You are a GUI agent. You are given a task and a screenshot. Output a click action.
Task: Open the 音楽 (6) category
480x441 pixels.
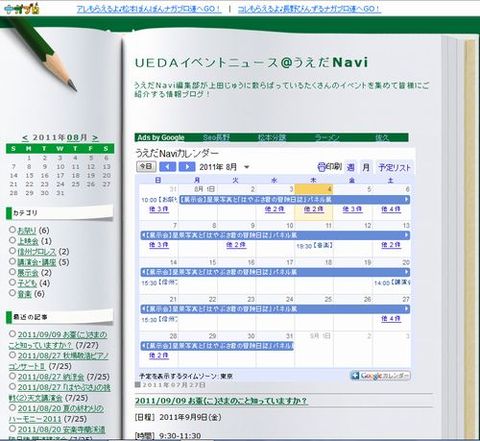click(x=24, y=294)
